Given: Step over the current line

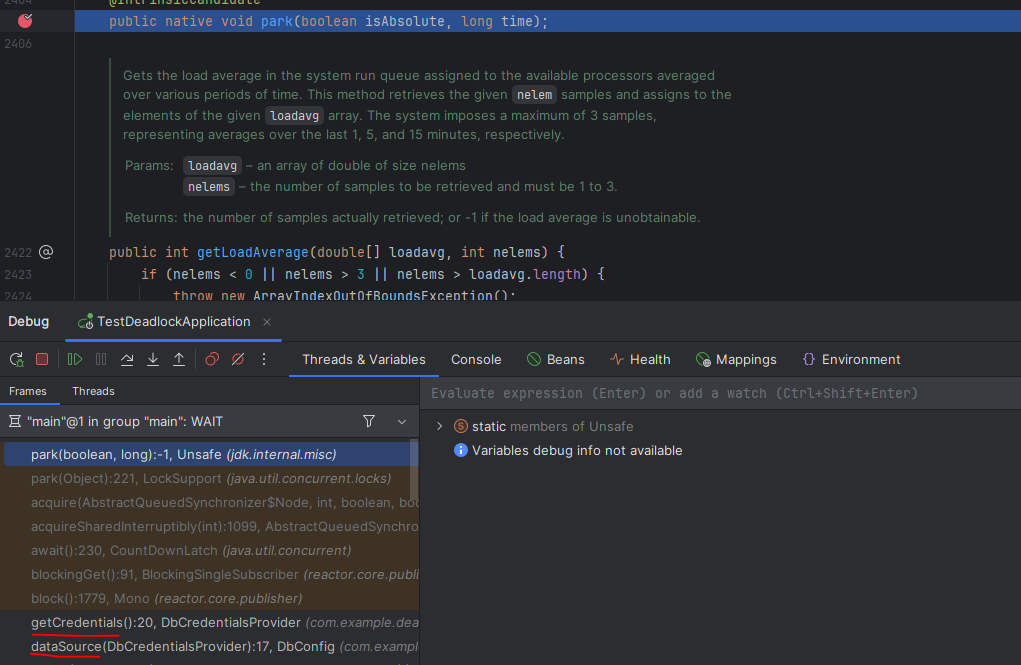Looking at the screenshot, I should pos(127,360).
